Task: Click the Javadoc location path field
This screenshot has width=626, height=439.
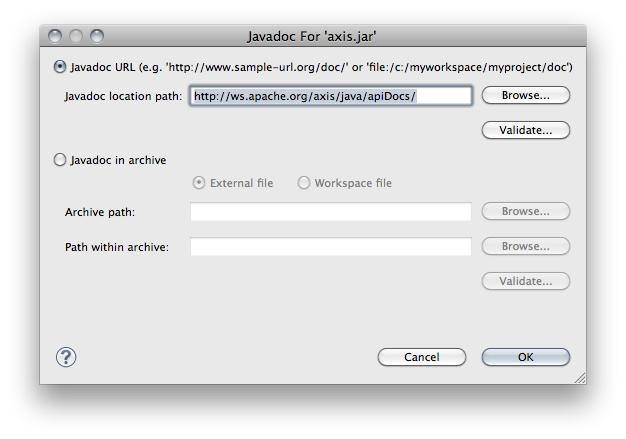Action: pyautogui.click(x=331, y=96)
